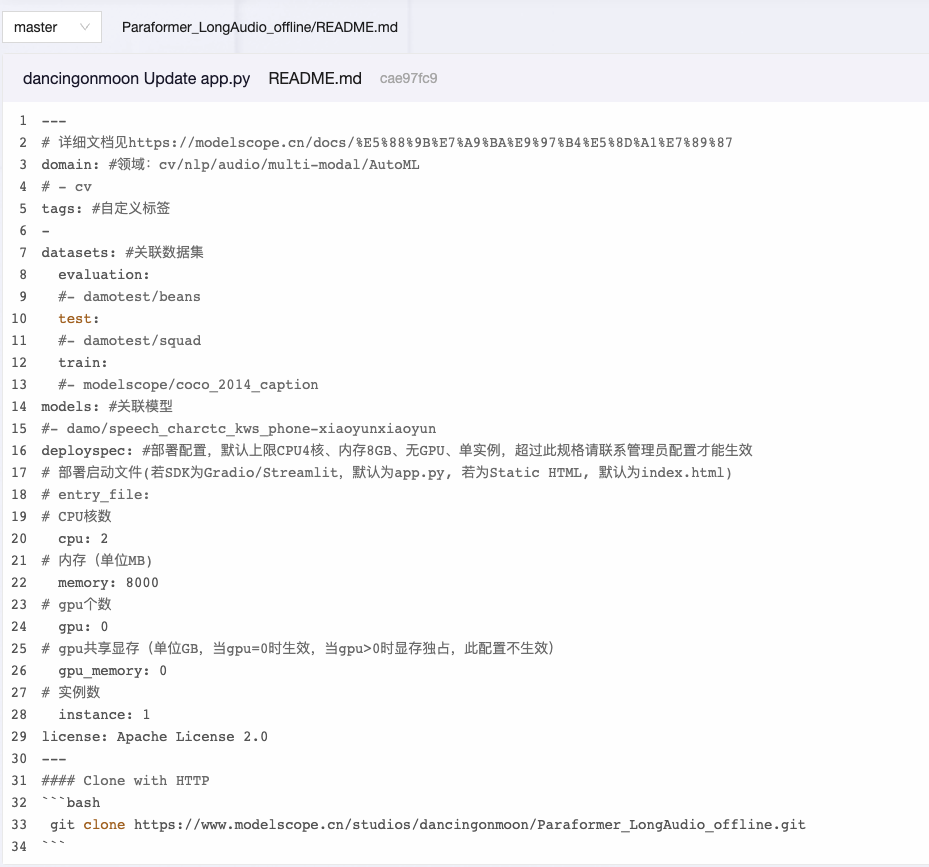Click the '```bash' code fence line

click(71, 802)
